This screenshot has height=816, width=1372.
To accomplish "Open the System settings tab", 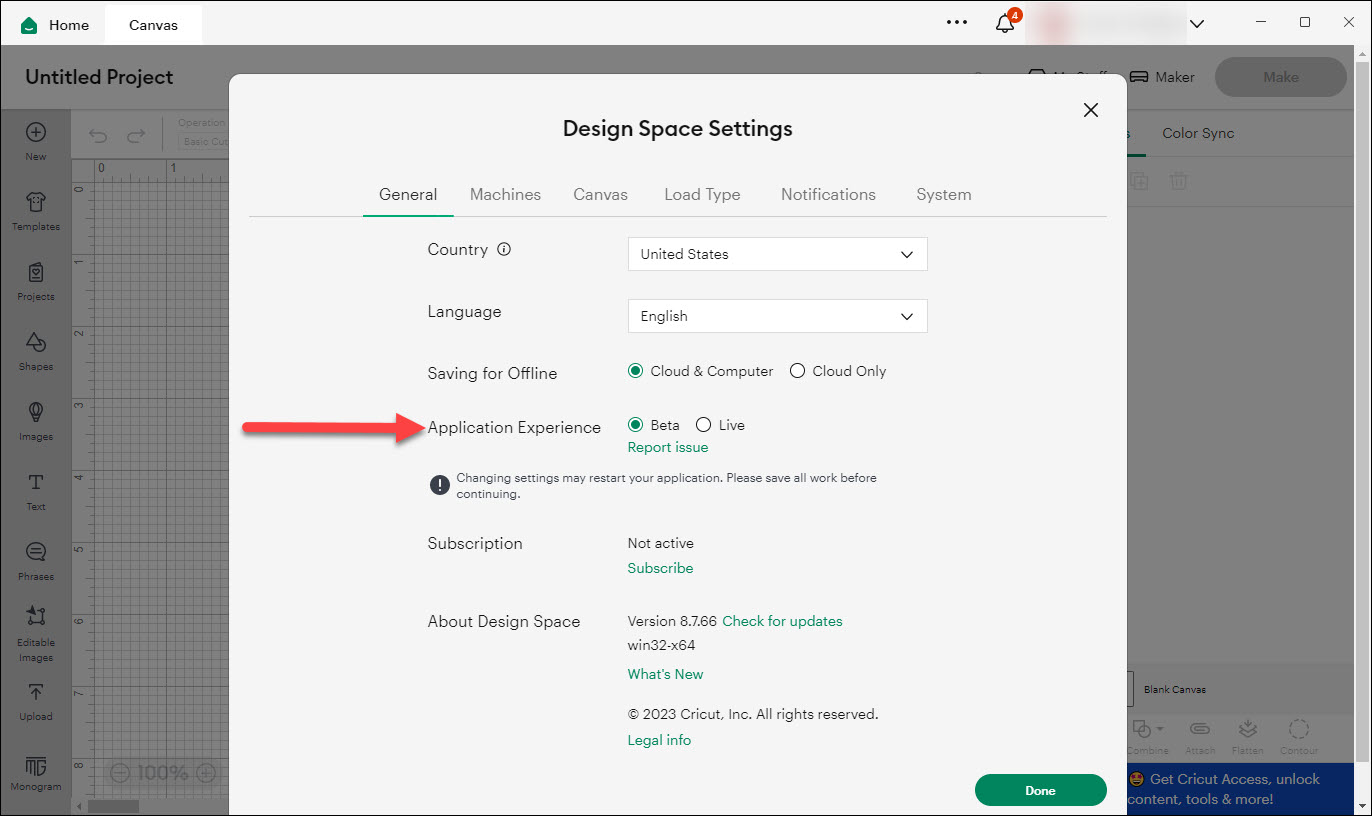I will 944,195.
